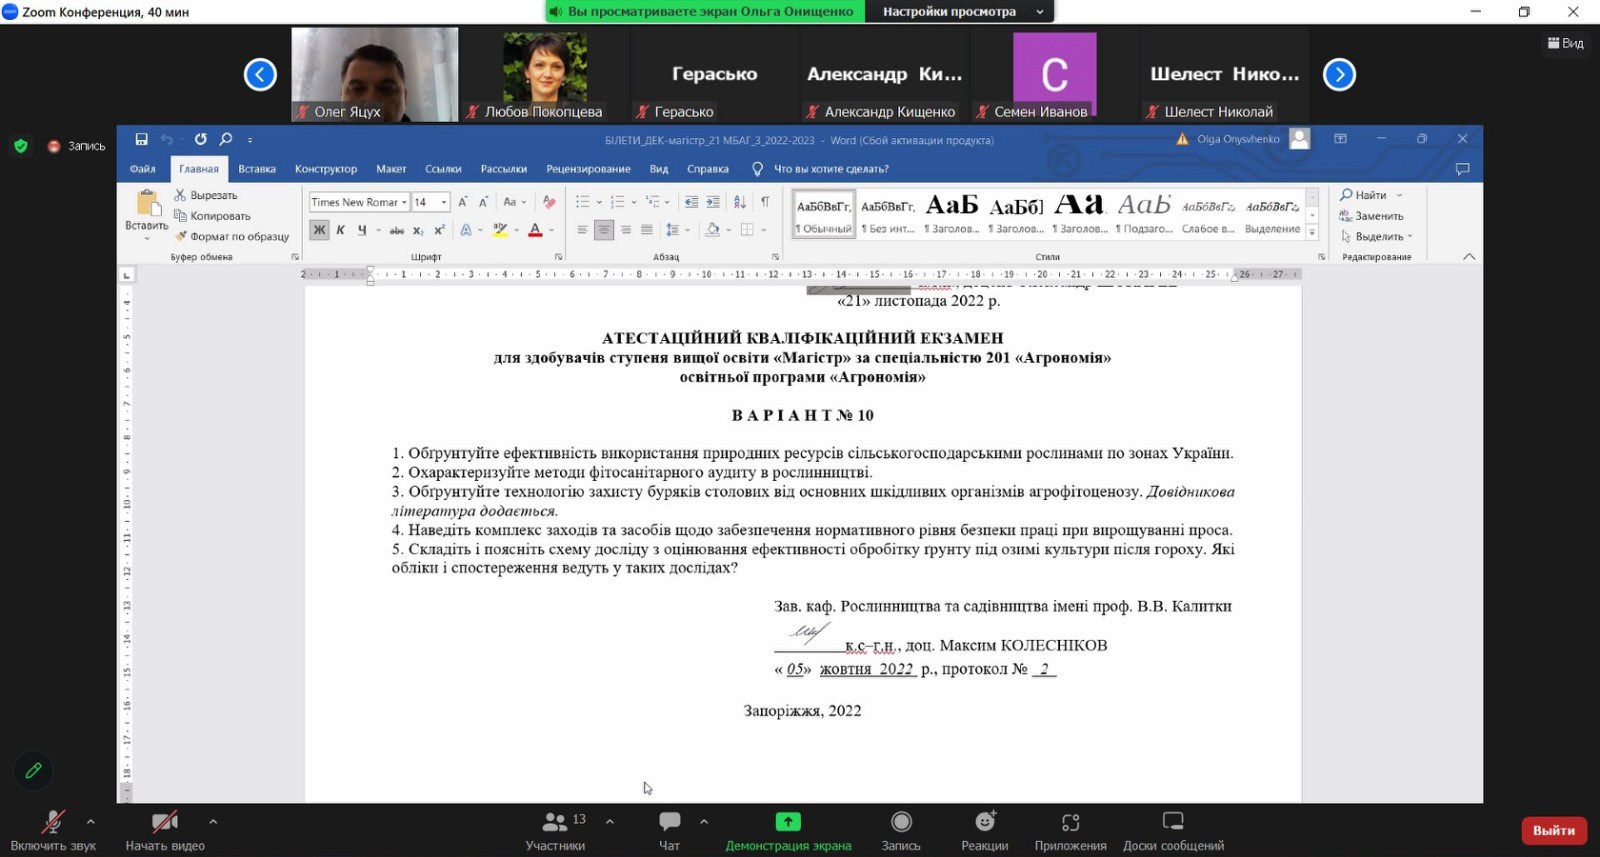Increase font size with enlarged A icon
Viewport: 1600px width, 857px height.
coord(463,202)
